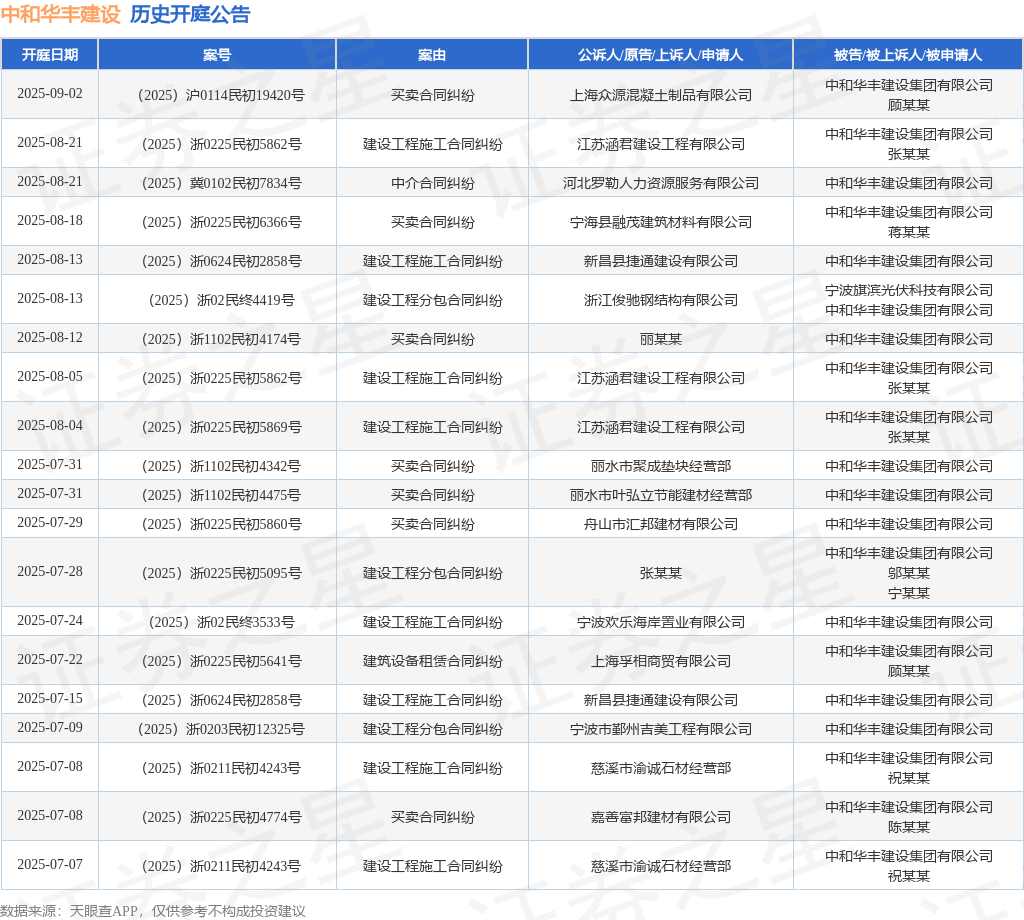Click defendant name 陈某某

(x=908, y=827)
